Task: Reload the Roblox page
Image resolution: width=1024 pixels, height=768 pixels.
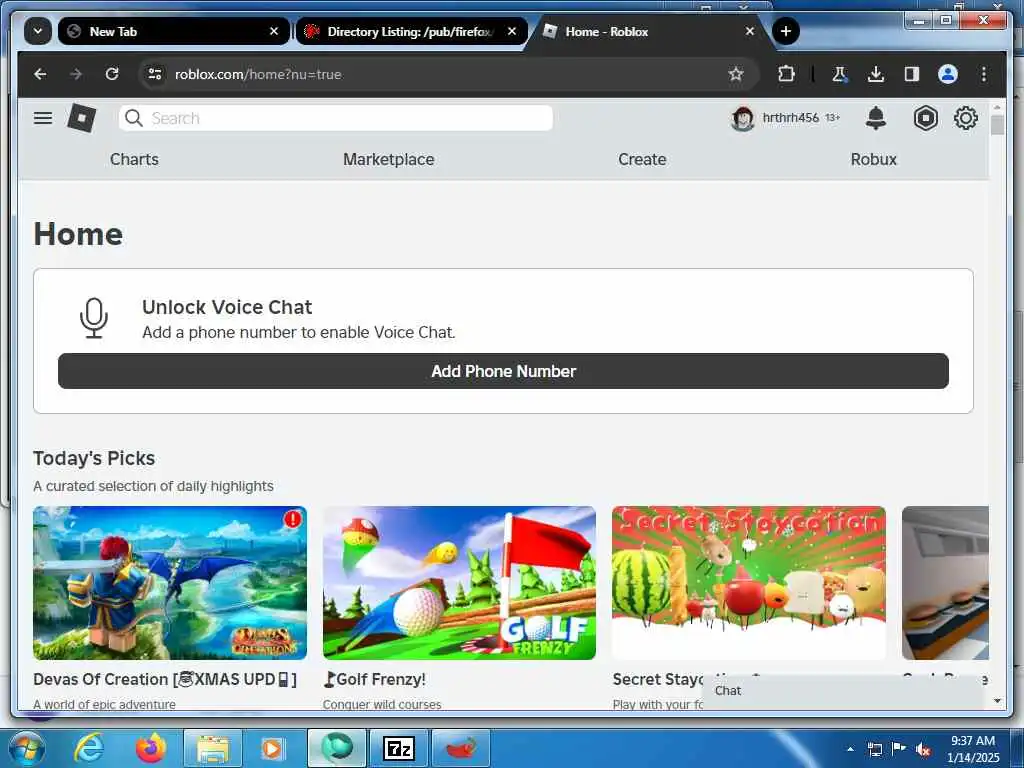Action: click(112, 74)
